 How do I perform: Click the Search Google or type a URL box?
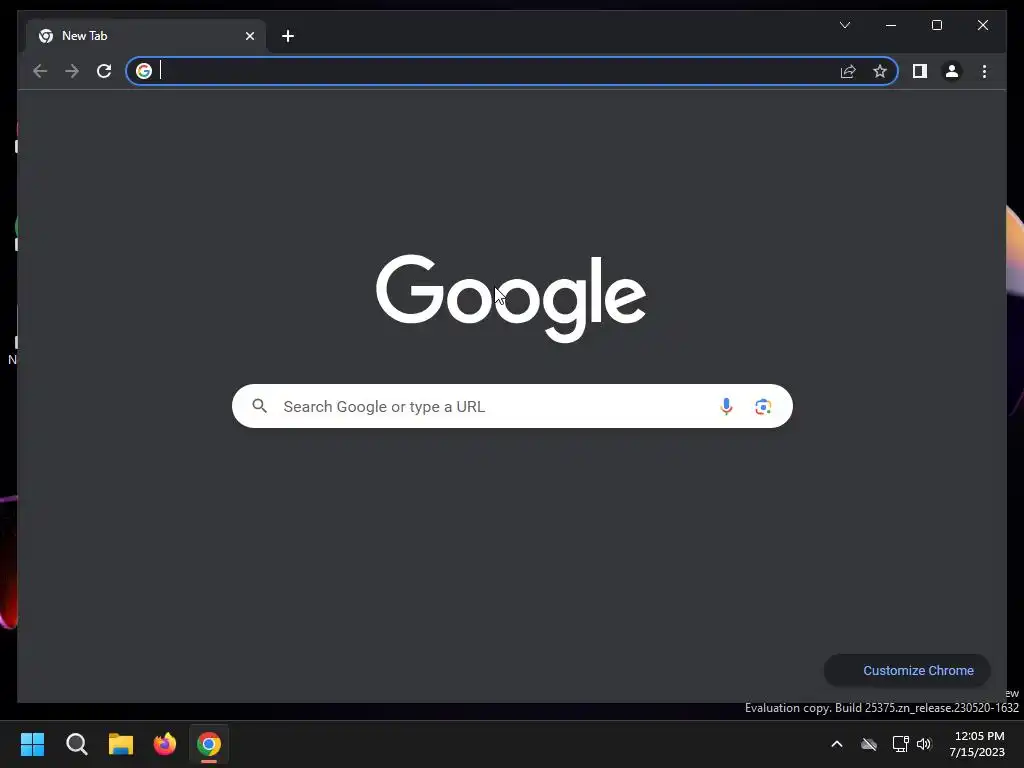click(512, 406)
